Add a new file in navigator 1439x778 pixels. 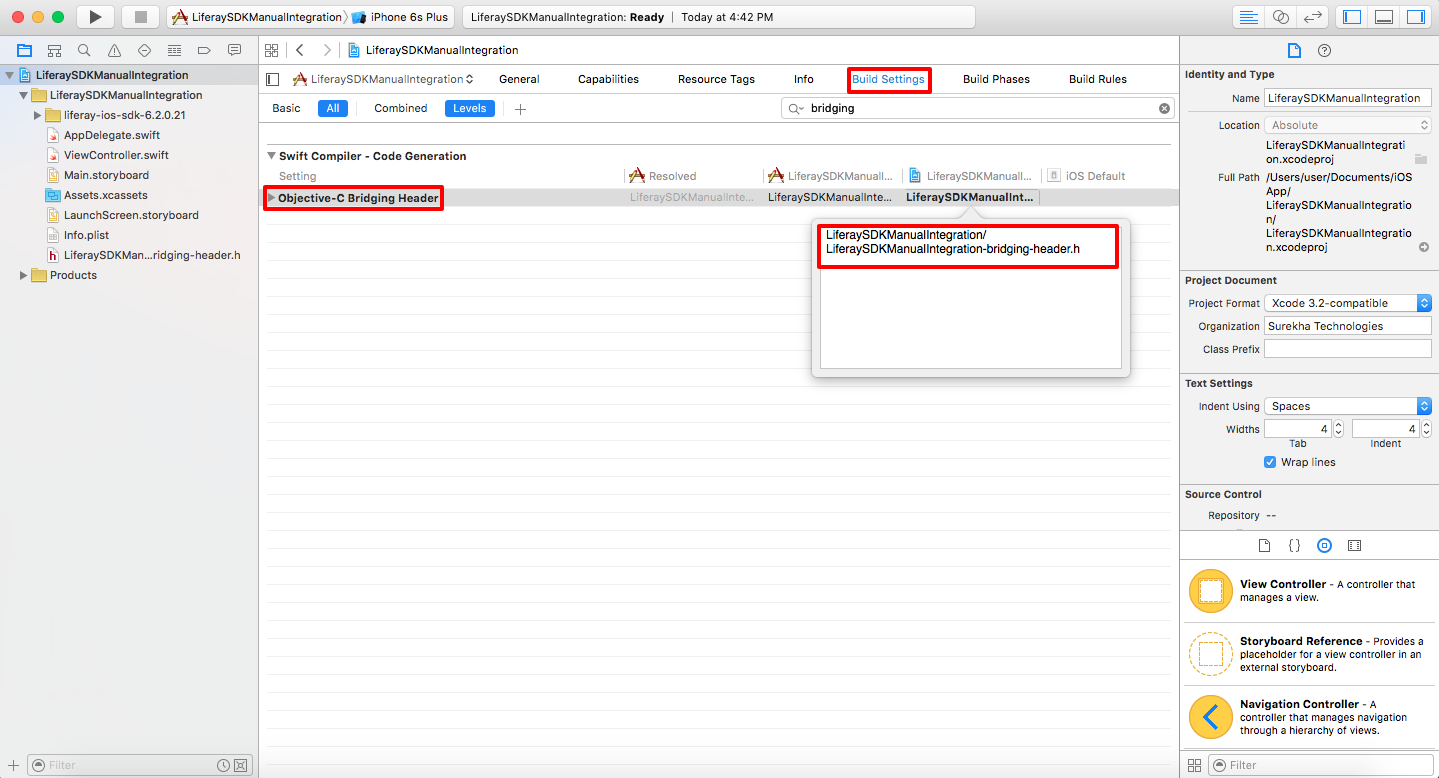[x=13, y=765]
